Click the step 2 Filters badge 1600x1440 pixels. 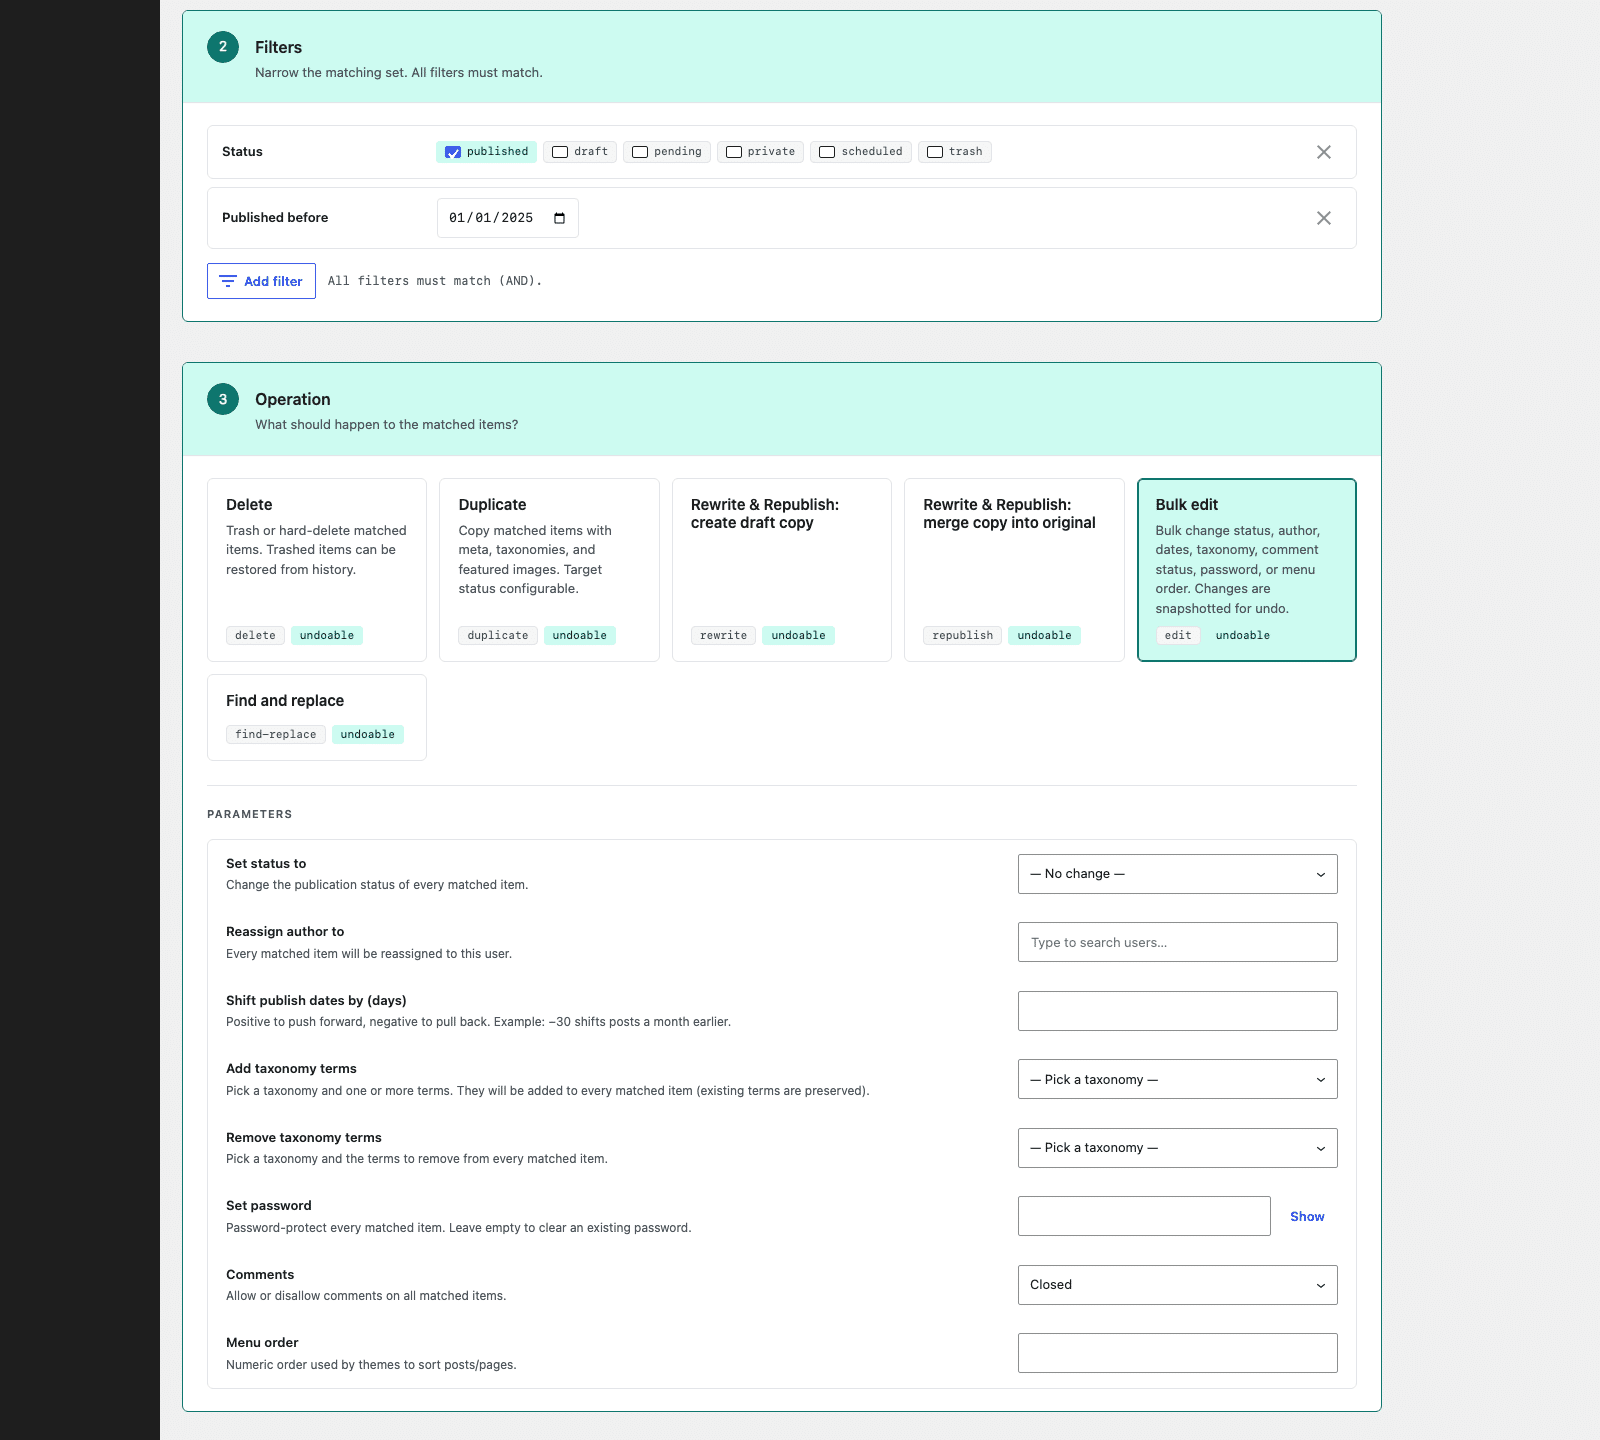click(223, 47)
